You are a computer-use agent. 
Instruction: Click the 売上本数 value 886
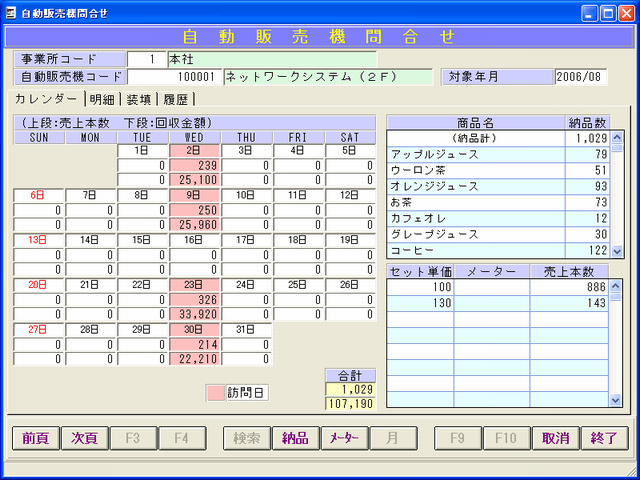click(569, 287)
